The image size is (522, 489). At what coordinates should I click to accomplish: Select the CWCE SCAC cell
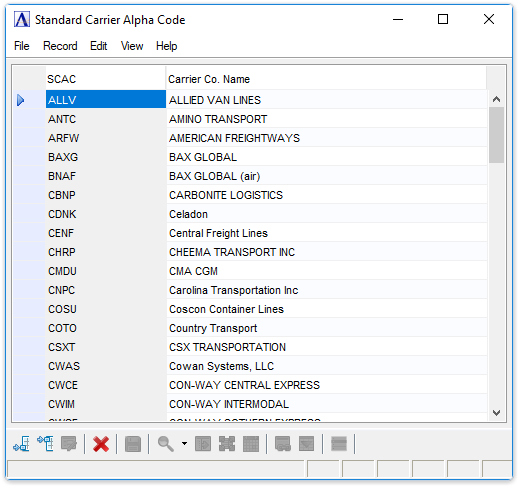(x=106, y=385)
